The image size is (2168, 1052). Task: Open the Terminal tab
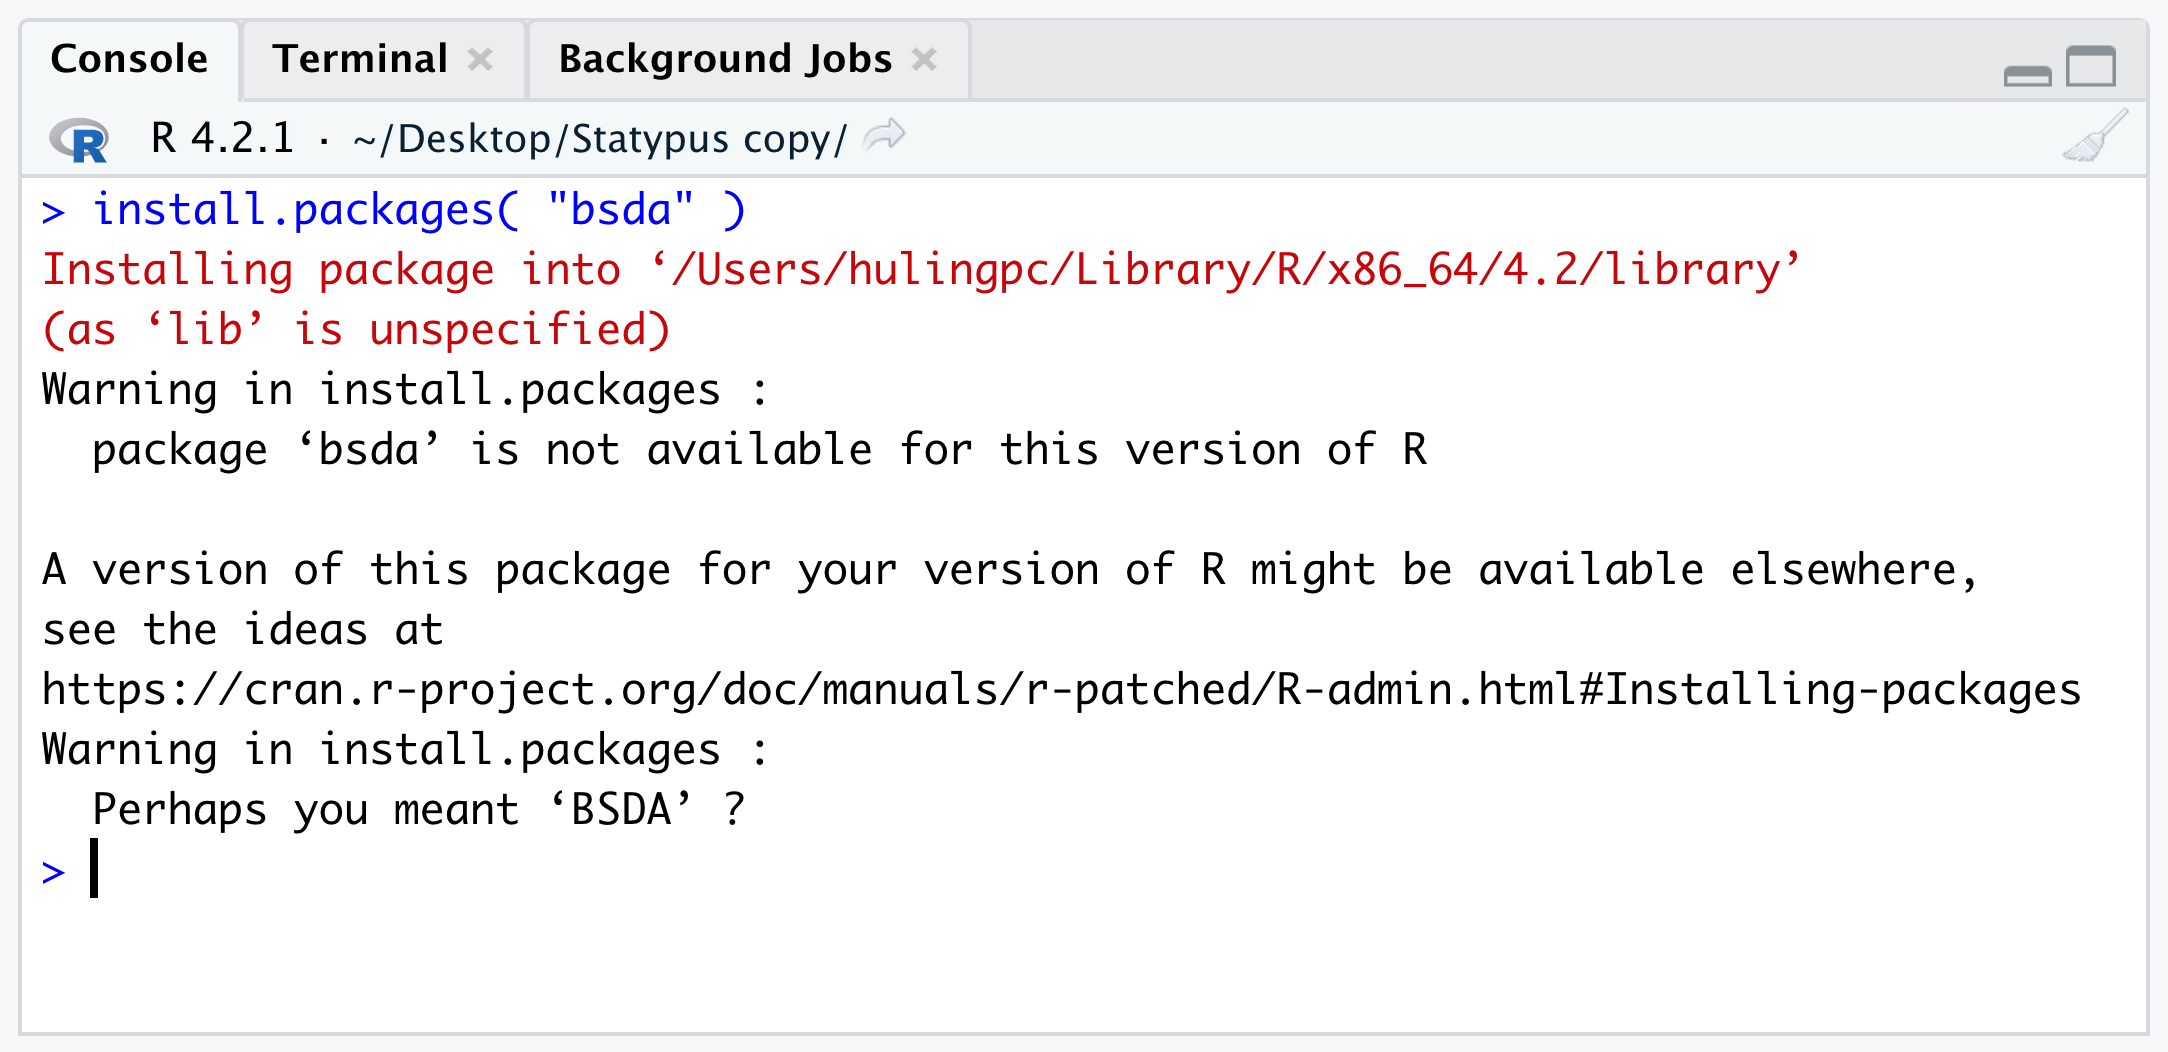360,60
